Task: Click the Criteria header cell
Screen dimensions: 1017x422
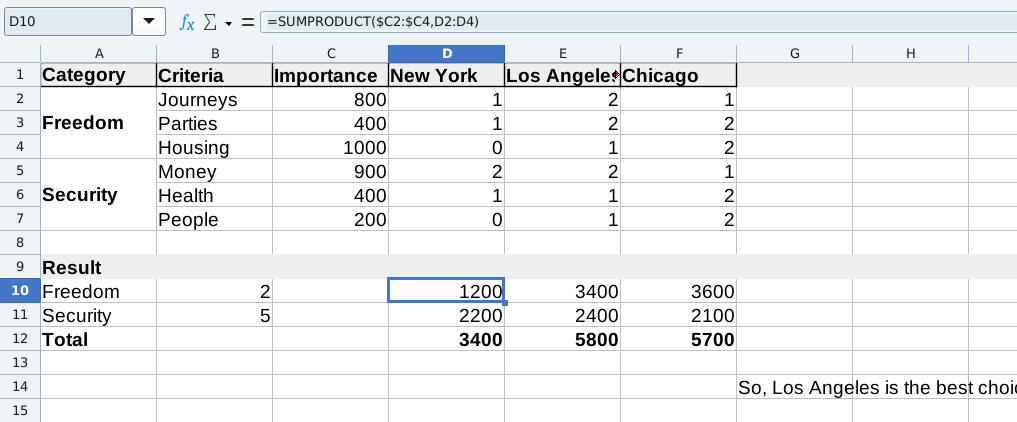Action: [215, 75]
